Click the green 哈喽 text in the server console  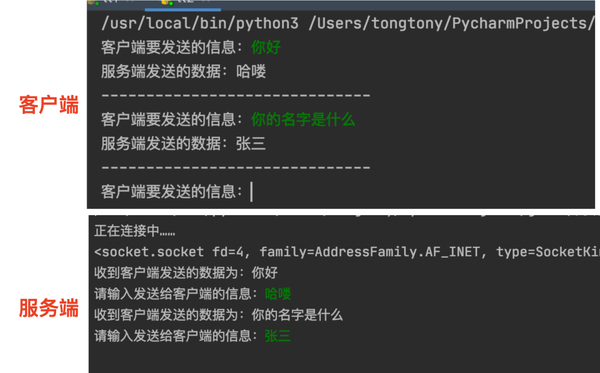(278, 294)
